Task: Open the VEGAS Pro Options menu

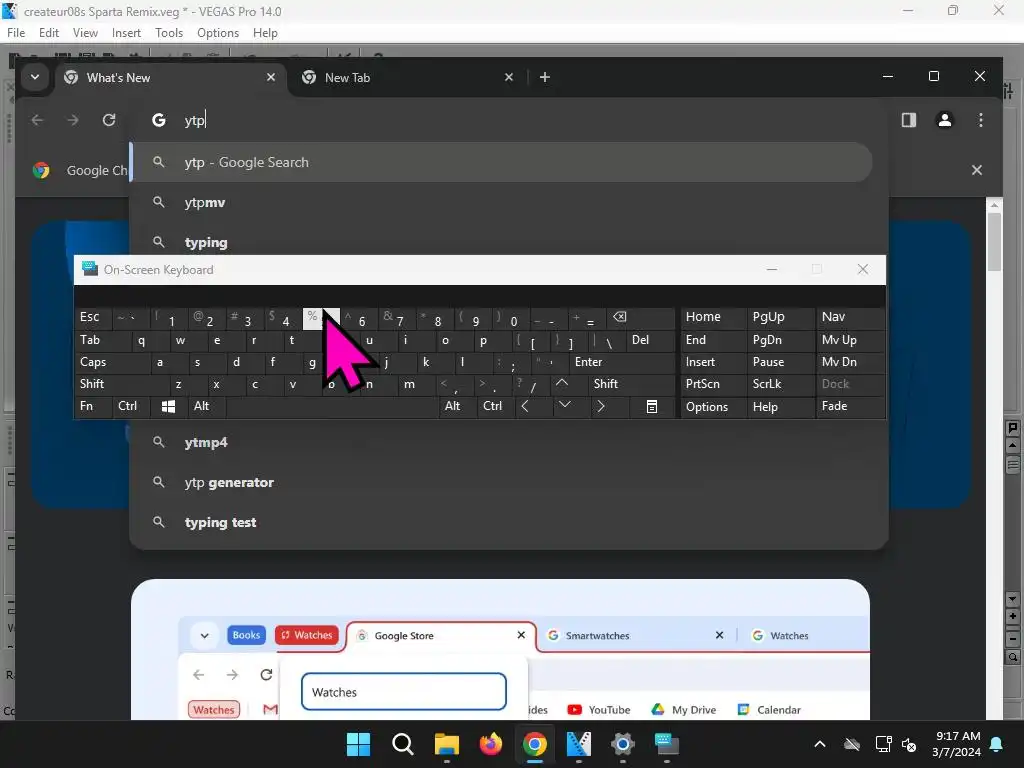Action: [218, 33]
